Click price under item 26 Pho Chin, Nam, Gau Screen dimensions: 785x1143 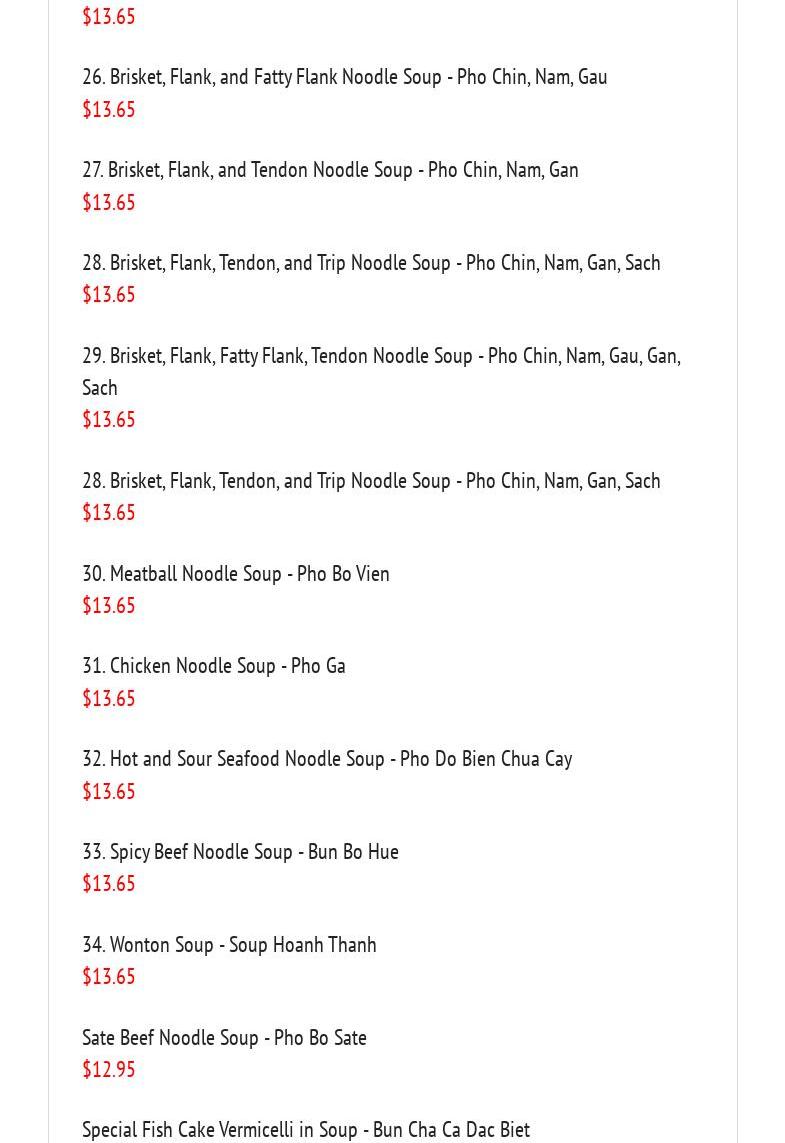109,109
